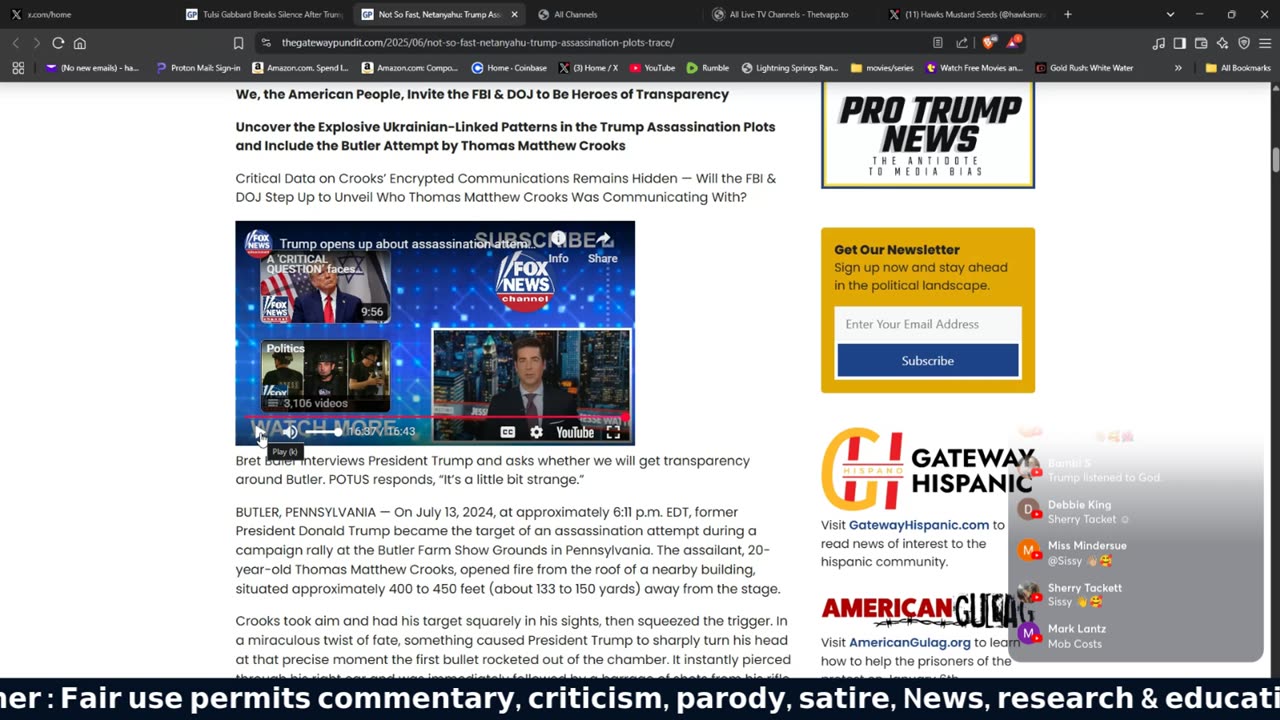Open the Brave Shields lion icon
1280x720 pixels.
[989, 43]
